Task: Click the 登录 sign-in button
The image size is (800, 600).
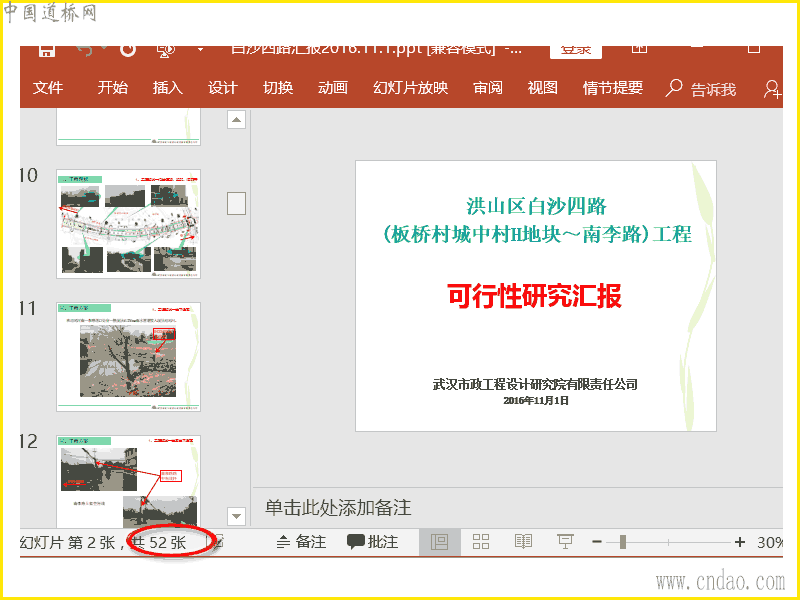Action: pyautogui.click(x=576, y=52)
